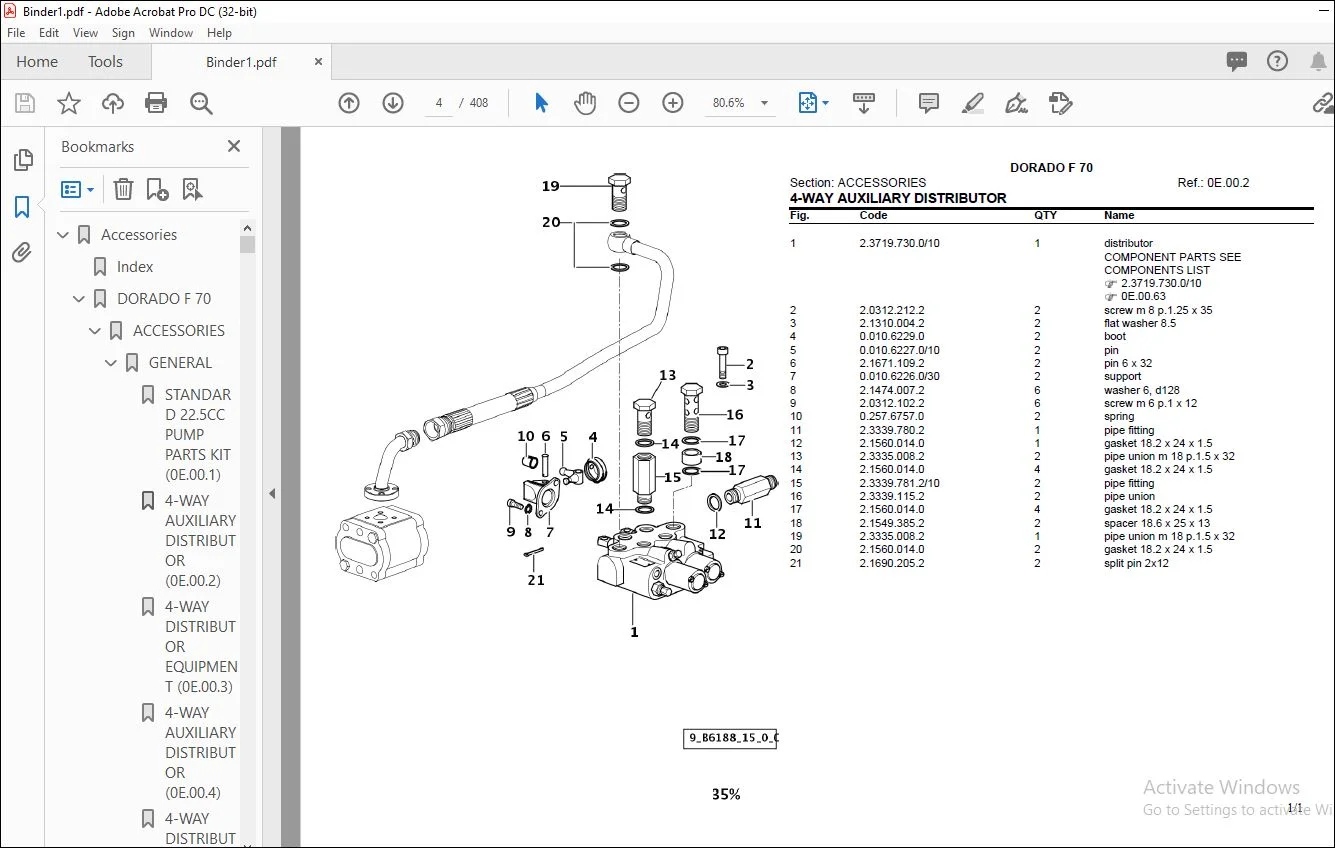Select the "spacer 18.6 x 25 x 13" entry
The height and width of the screenshot is (848, 1335).
[x=1157, y=523]
